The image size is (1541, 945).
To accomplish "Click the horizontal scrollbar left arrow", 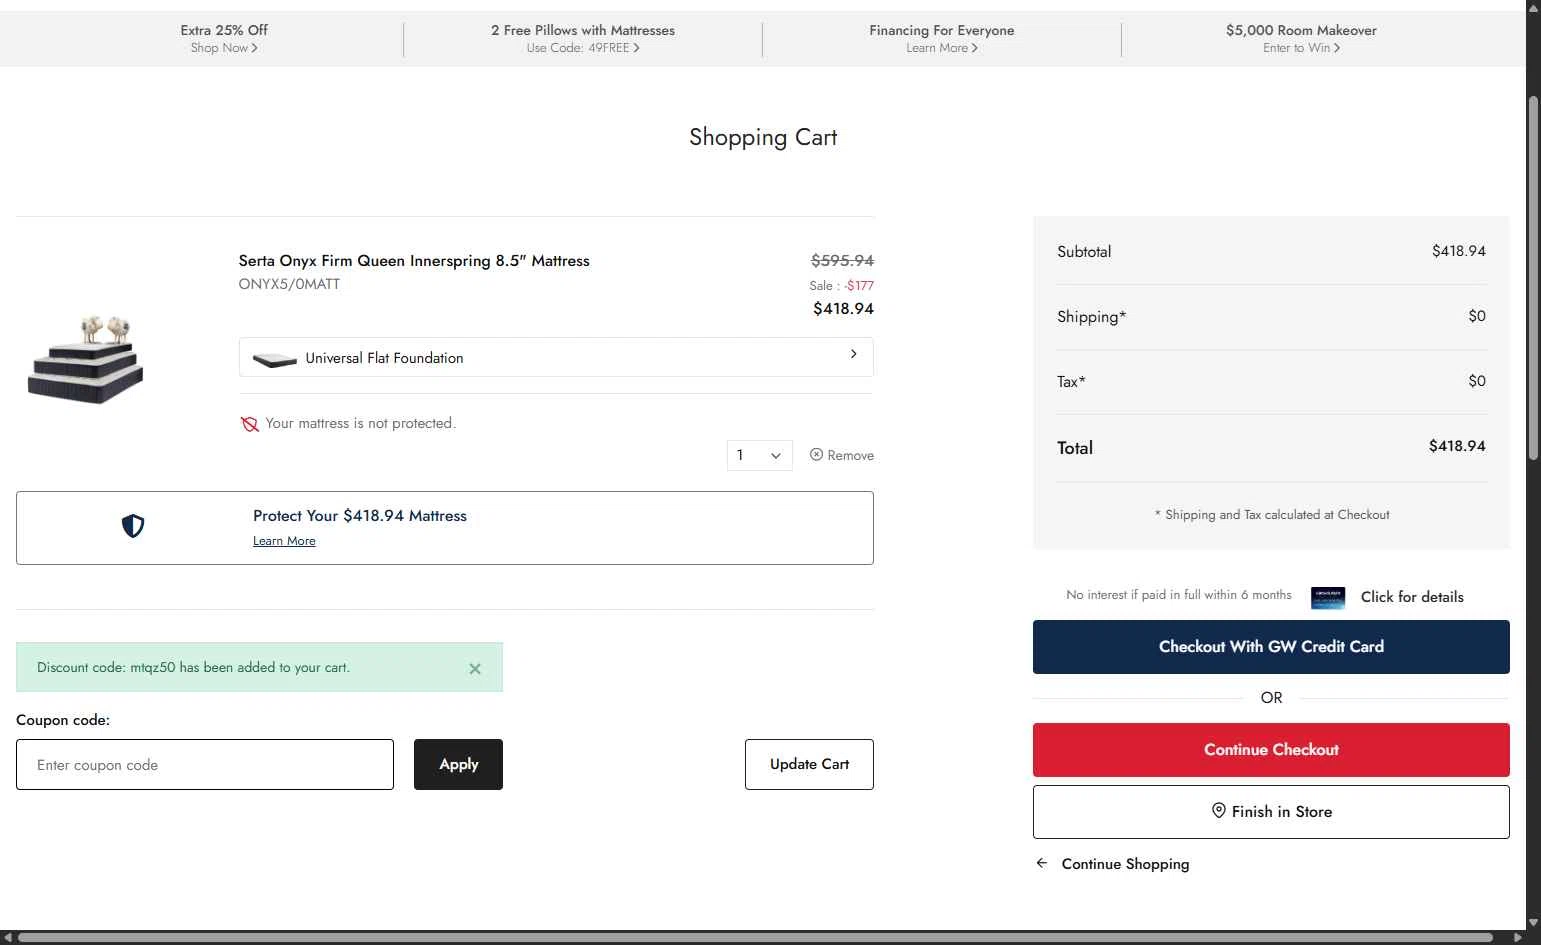I will point(8,938).
